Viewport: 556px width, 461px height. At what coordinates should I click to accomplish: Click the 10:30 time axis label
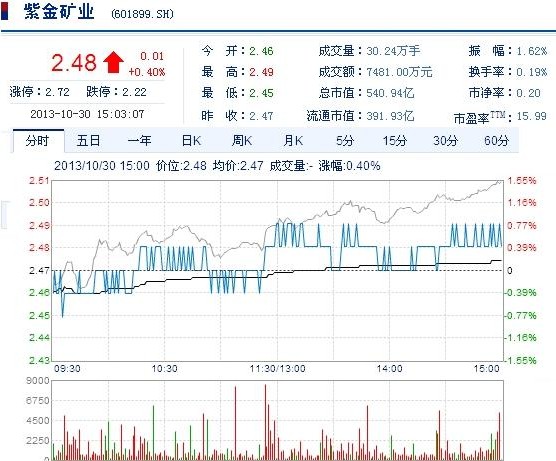coord(164,369)
